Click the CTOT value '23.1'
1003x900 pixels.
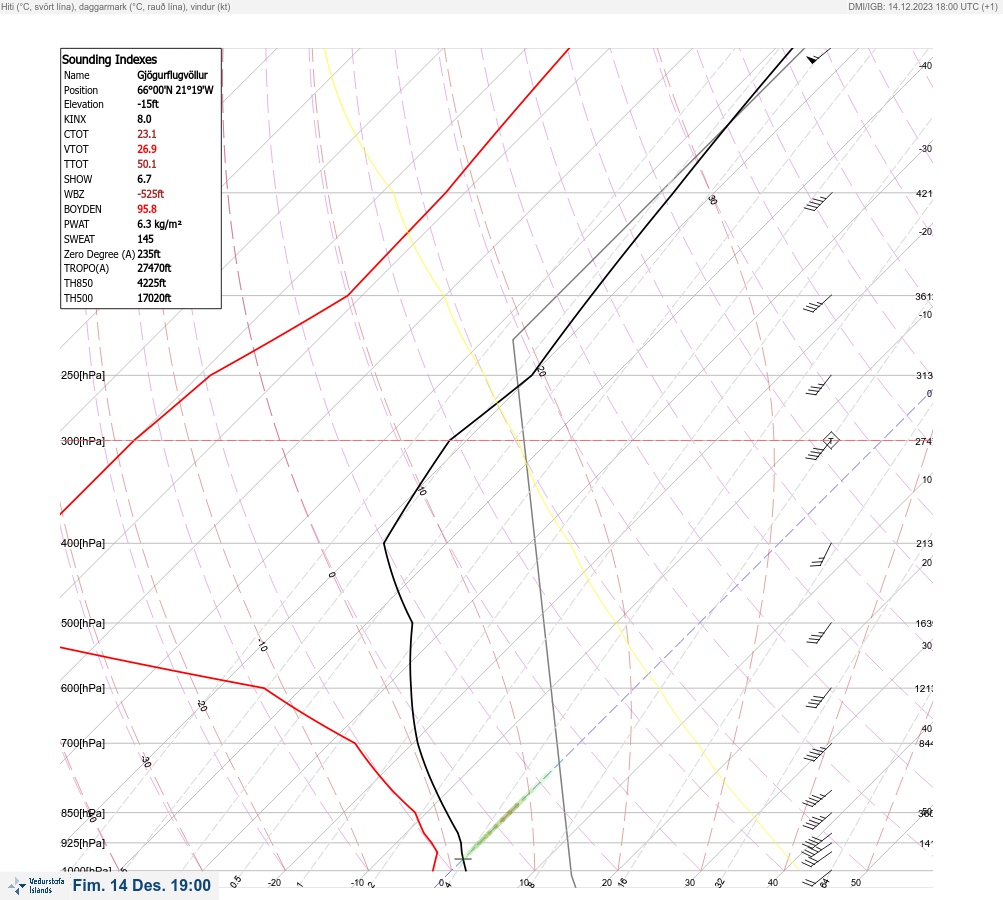point(146,134)
